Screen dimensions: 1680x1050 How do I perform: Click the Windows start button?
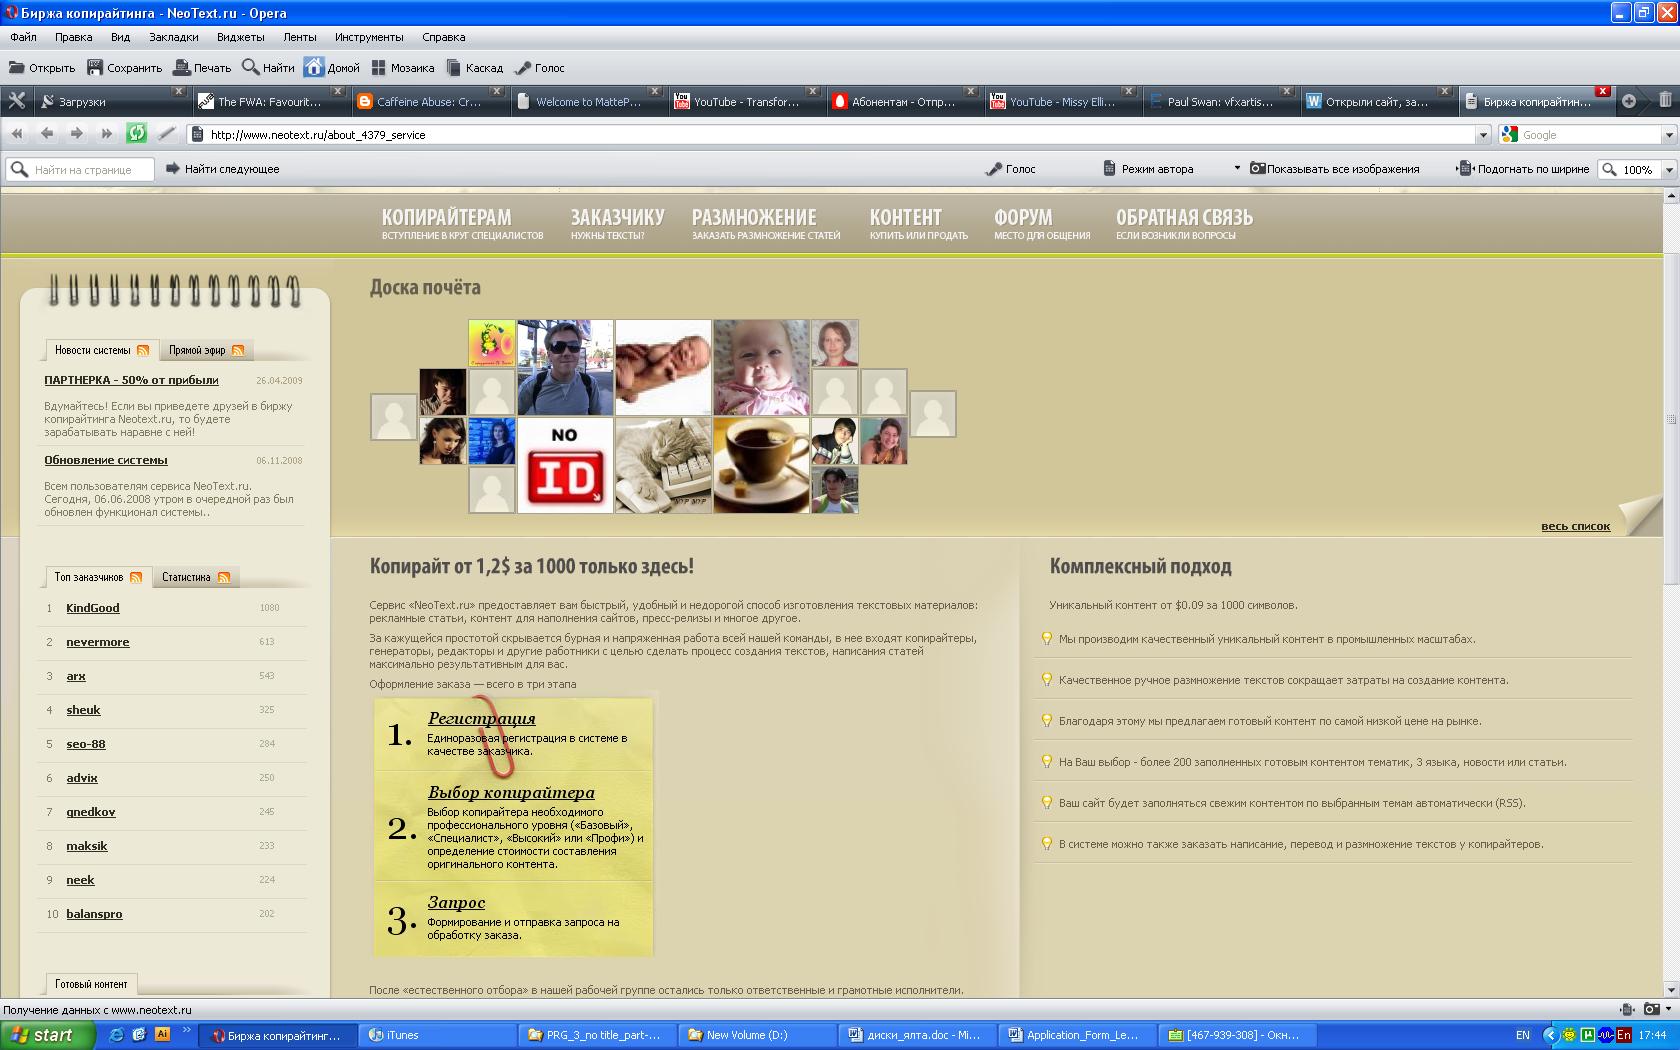click(47, 1035)
